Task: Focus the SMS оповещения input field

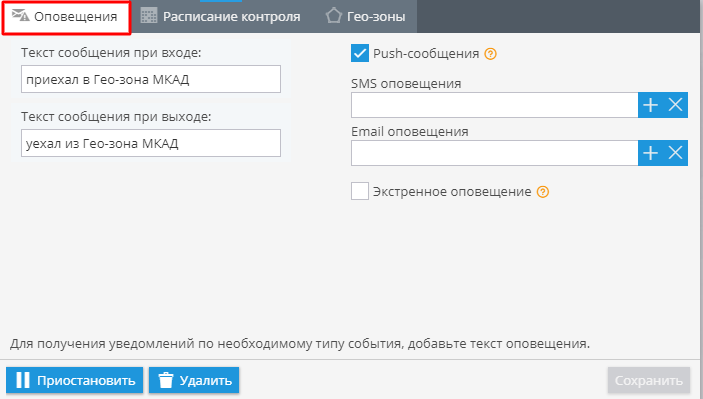Action: click(495, 105)
